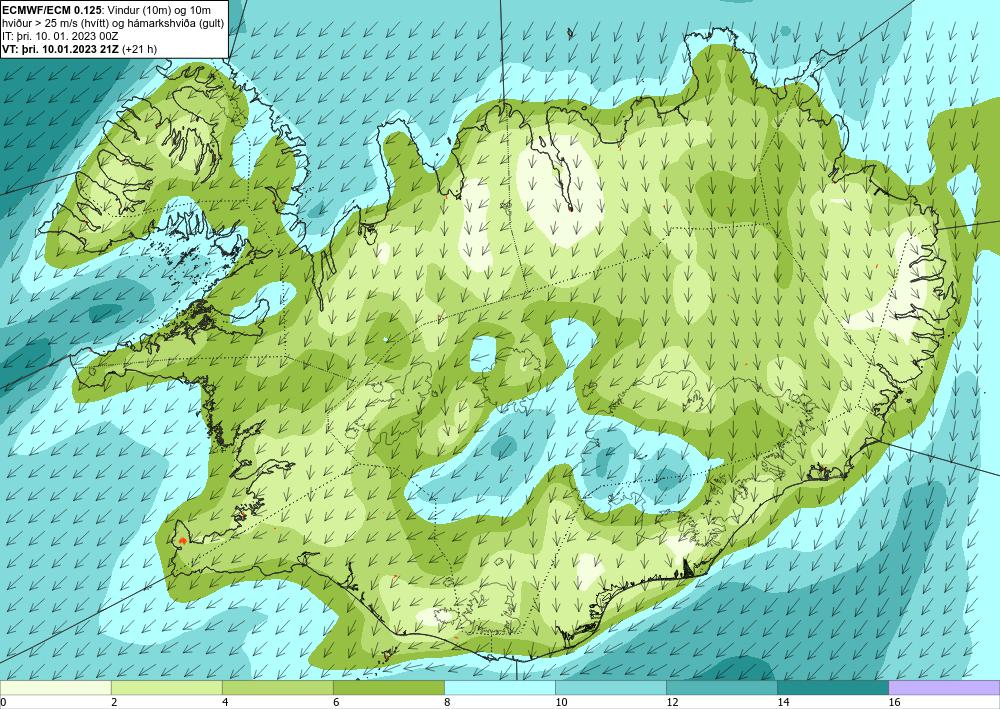
Task: Click the legend label "6"
Action: click(x=336, y=702)
